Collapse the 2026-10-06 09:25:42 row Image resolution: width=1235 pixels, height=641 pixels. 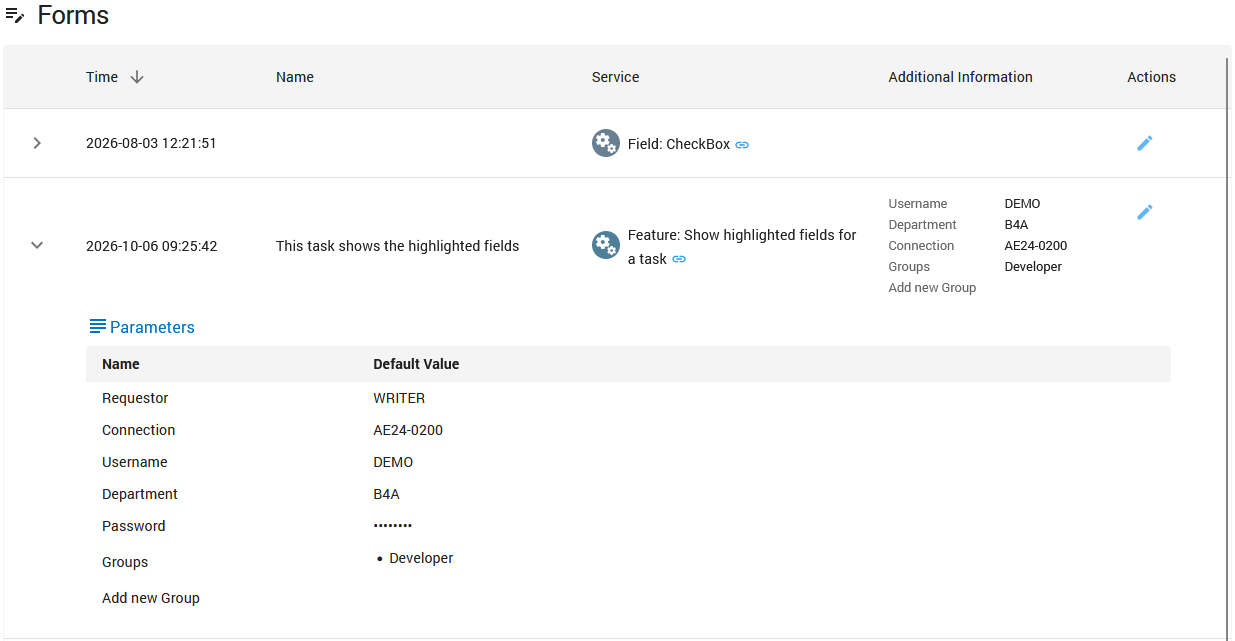coord(37,245)
